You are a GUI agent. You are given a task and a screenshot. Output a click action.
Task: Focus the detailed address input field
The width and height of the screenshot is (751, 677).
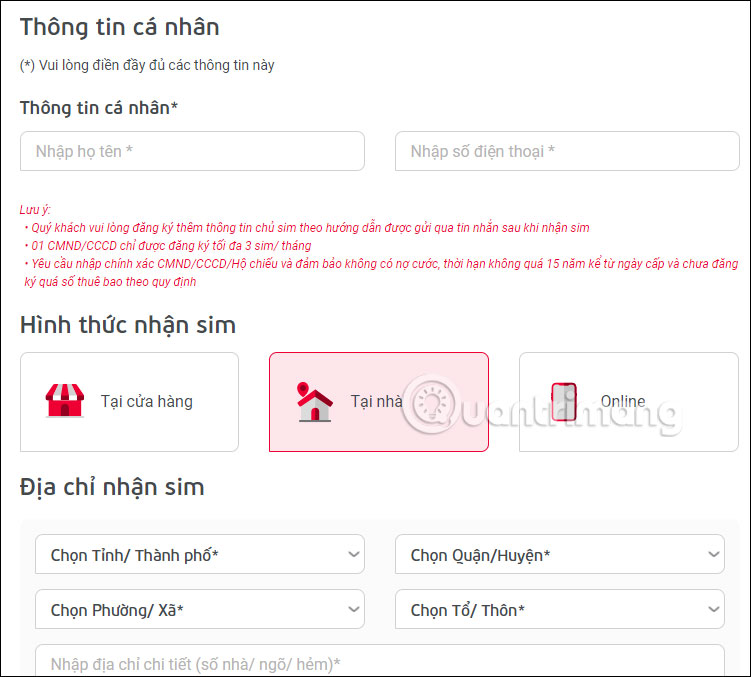pos(379,661)
